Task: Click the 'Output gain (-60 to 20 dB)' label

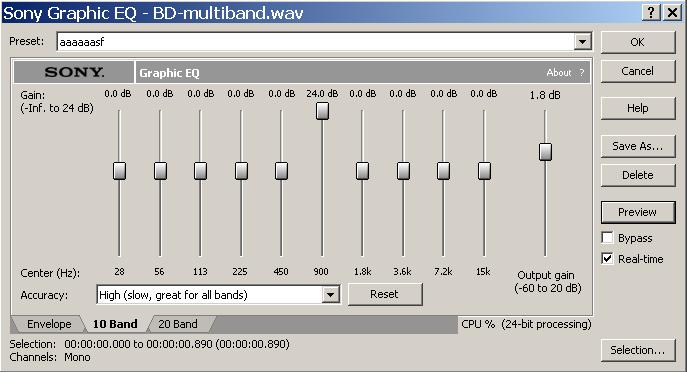Action: pos(548,281)
